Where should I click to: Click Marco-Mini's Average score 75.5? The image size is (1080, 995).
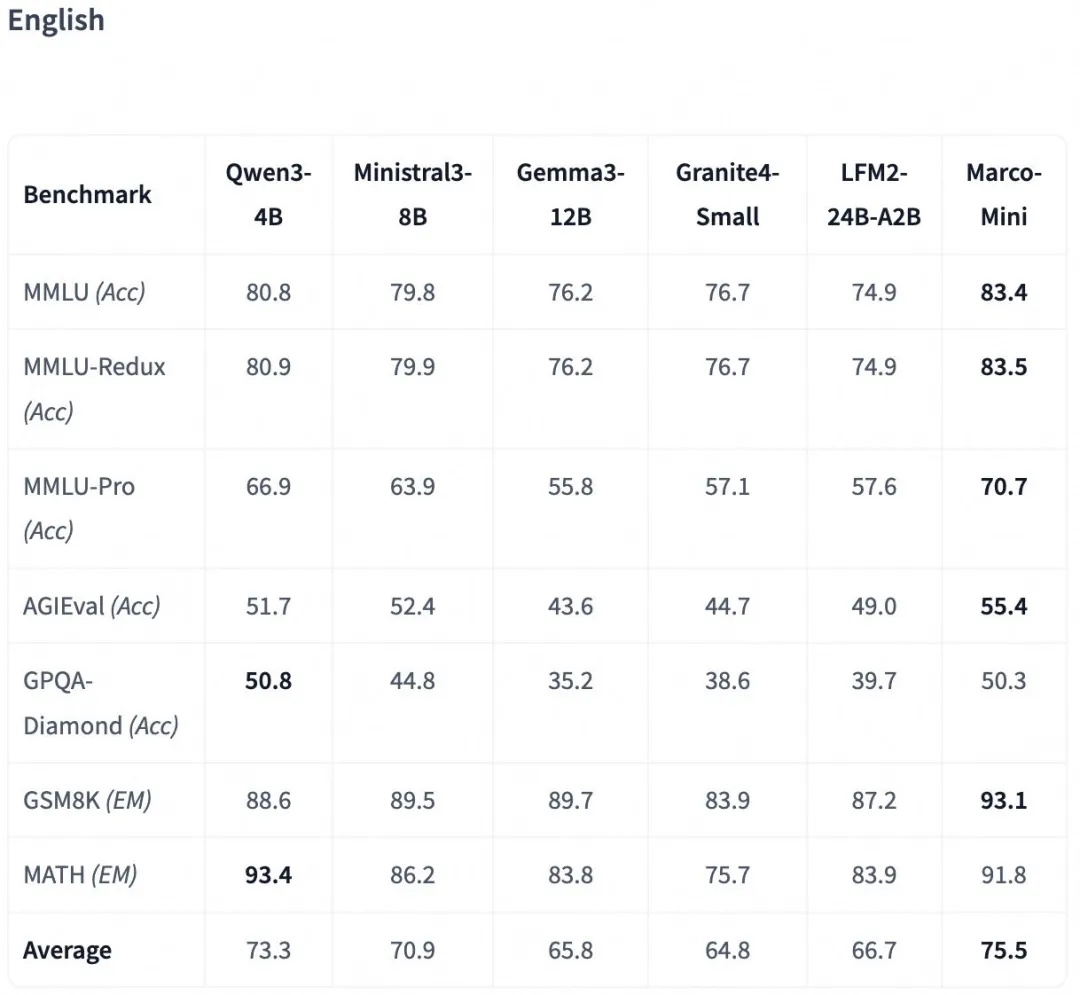pyautogui.click(x=1004, y=950)
